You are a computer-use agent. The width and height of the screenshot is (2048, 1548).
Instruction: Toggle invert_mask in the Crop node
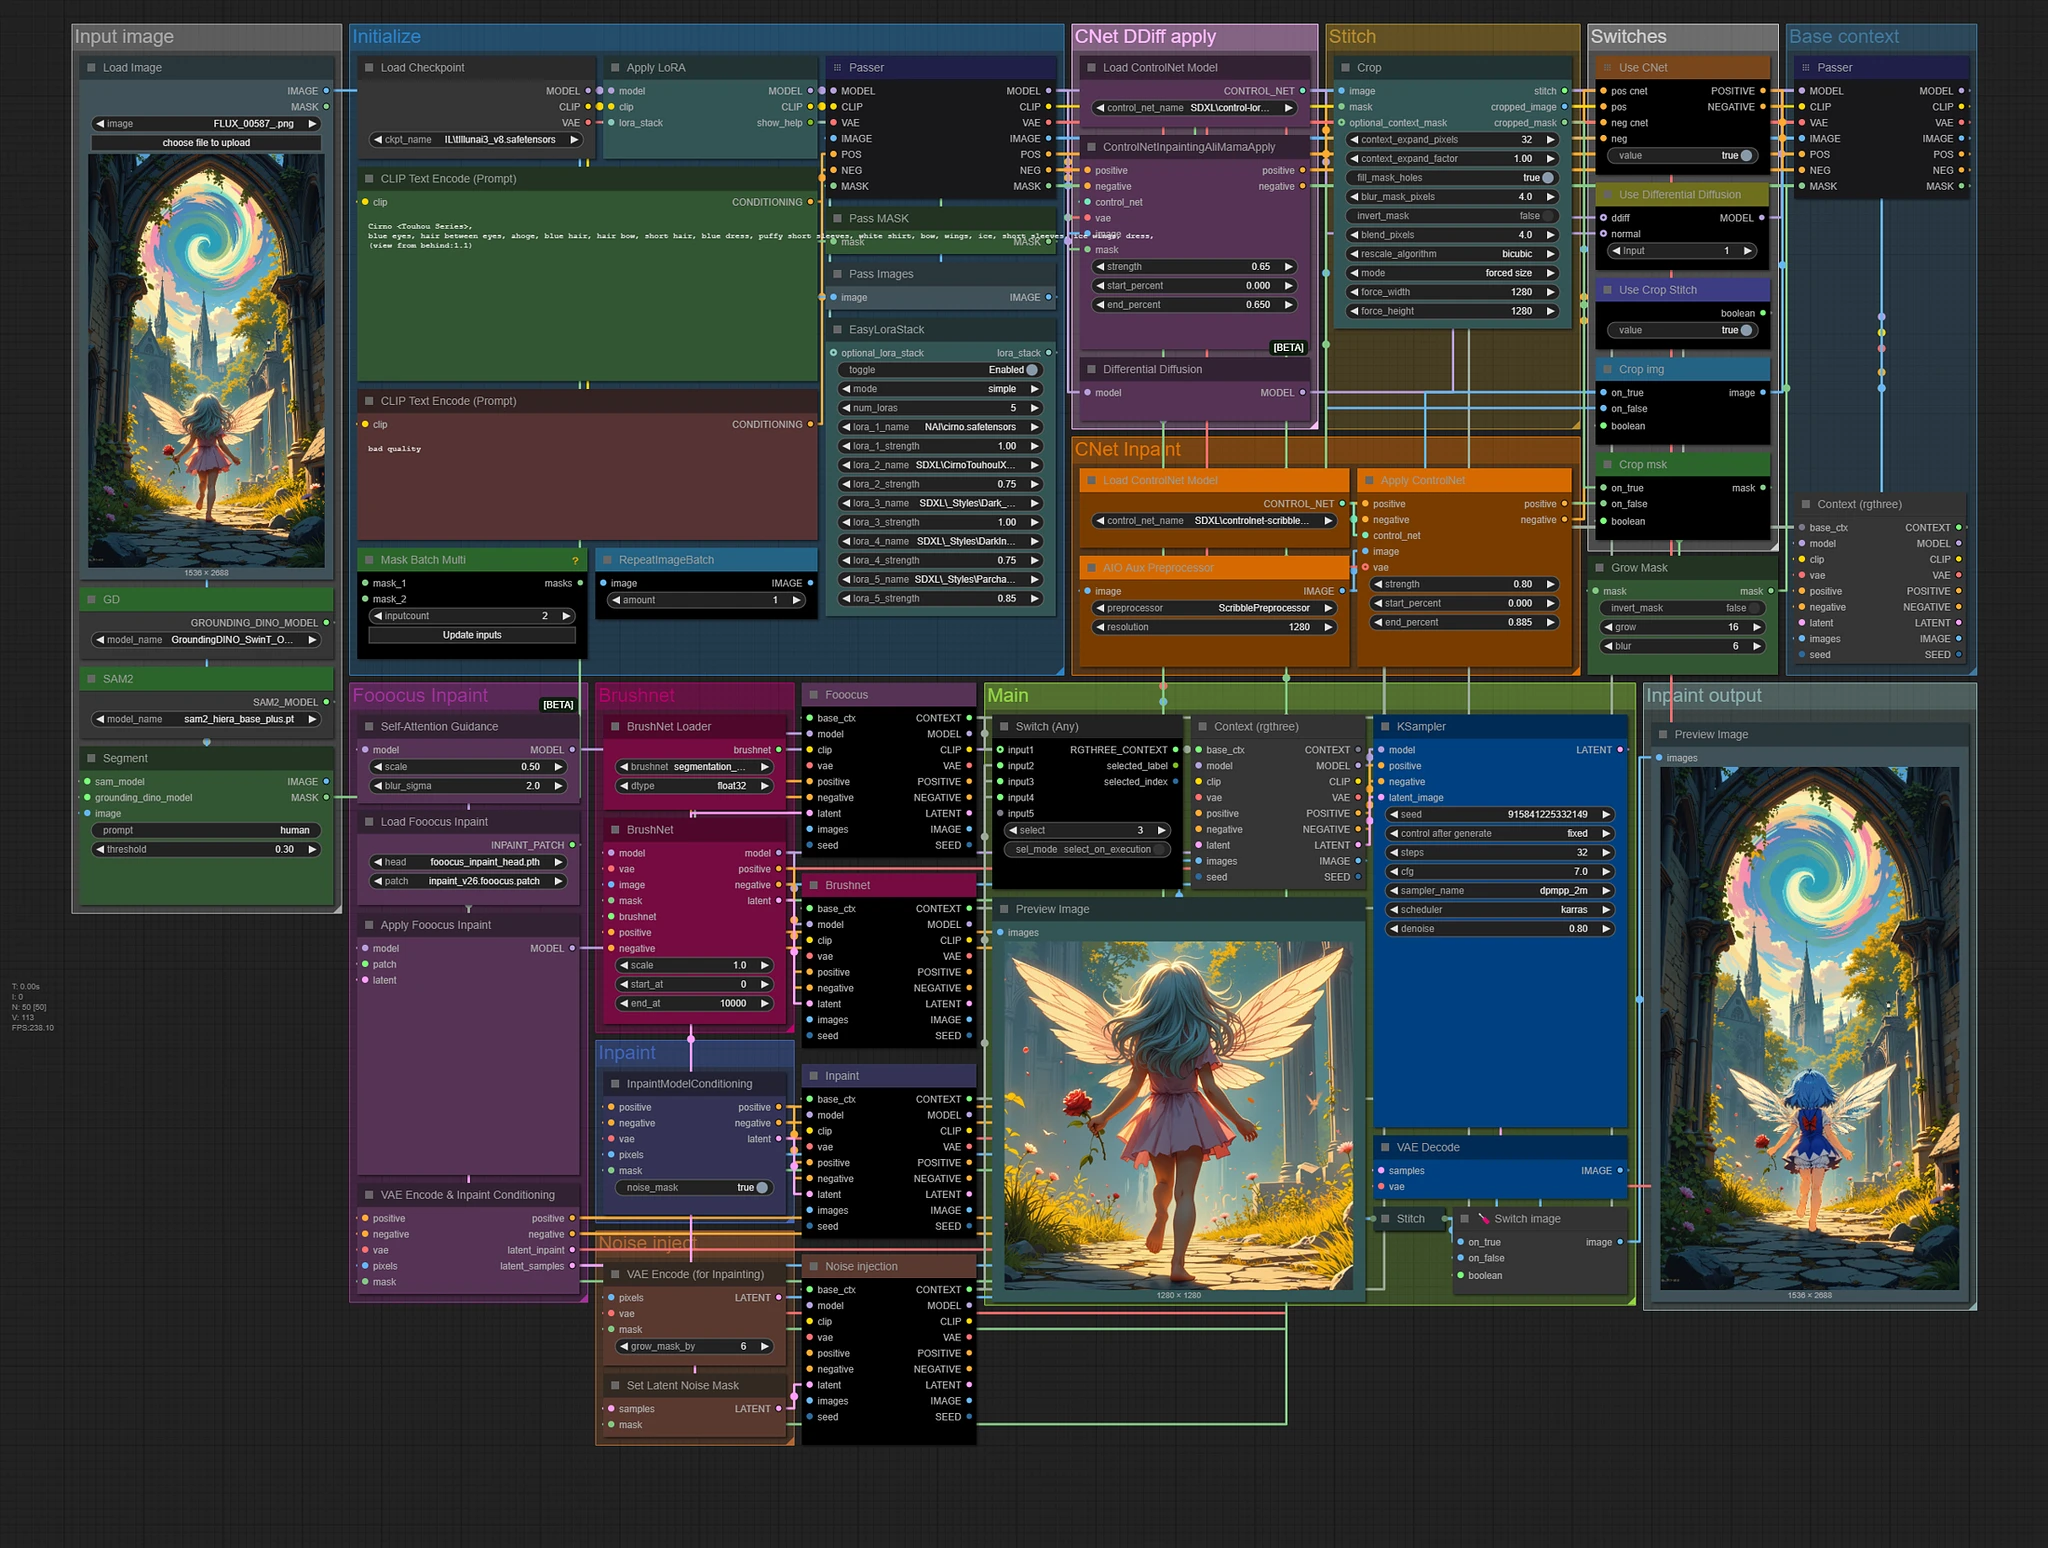point(1452,216)
